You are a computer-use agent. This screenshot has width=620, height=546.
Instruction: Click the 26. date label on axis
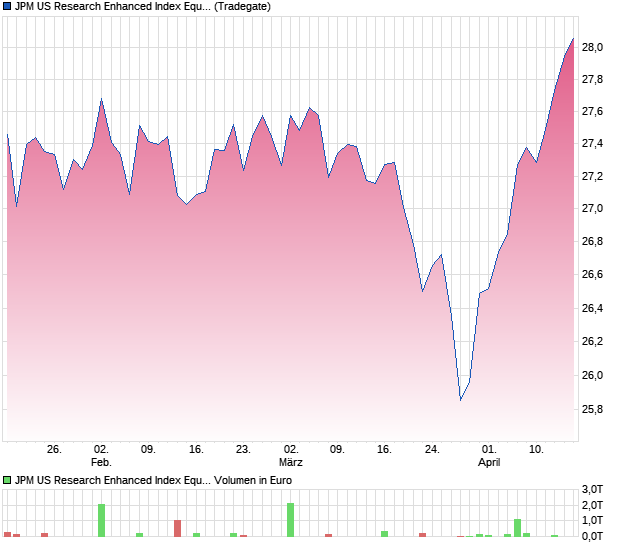[x=54, y=450]
